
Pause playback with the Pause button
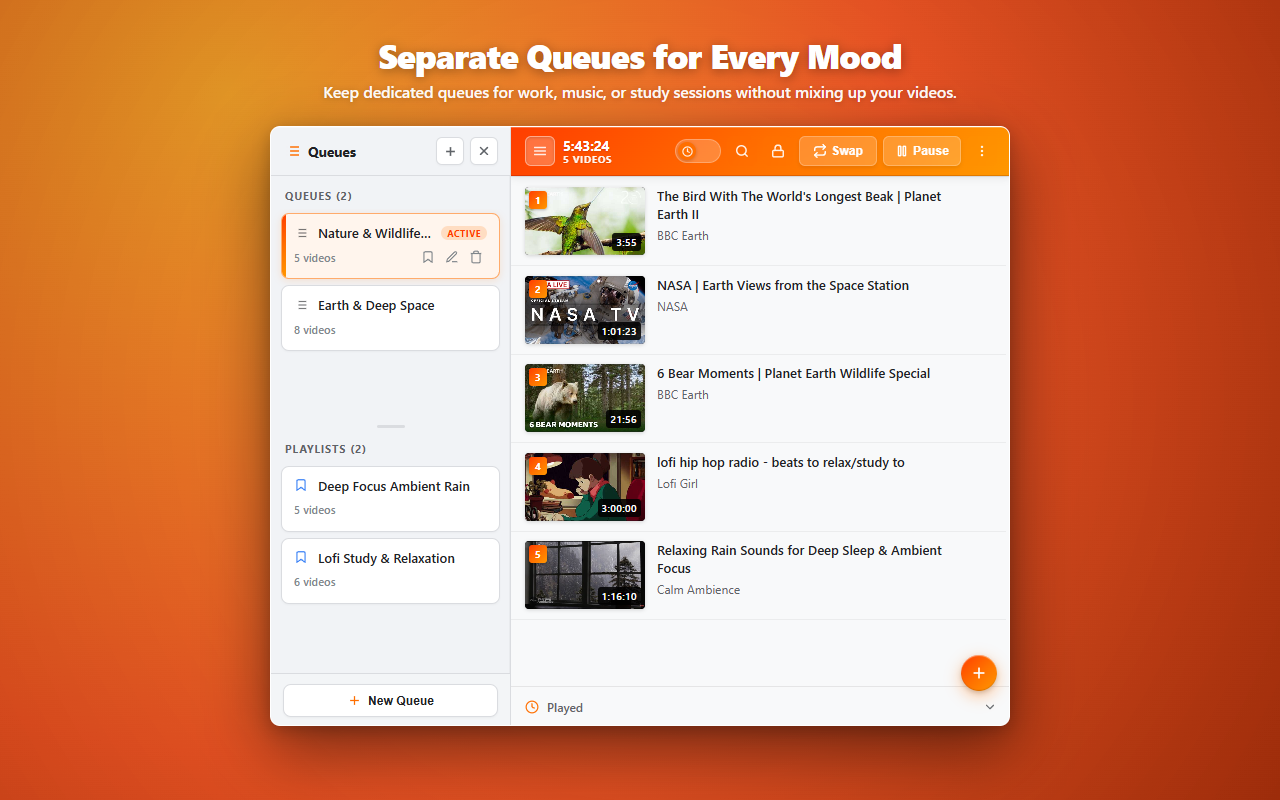922,151
